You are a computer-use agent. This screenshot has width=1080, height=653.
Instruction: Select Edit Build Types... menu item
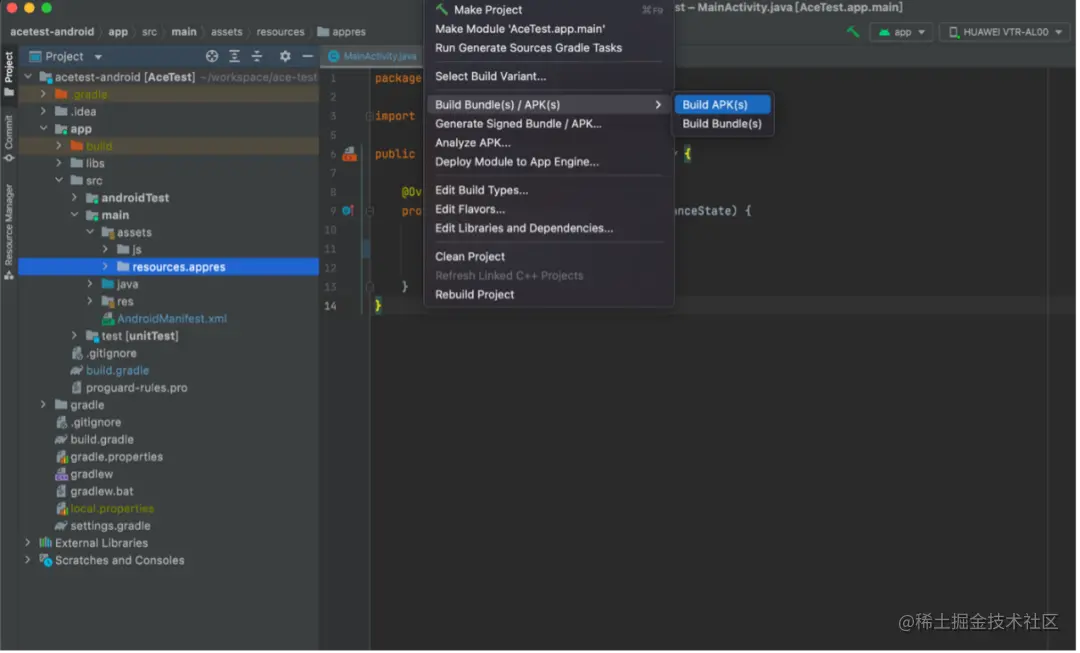point(550,191)
